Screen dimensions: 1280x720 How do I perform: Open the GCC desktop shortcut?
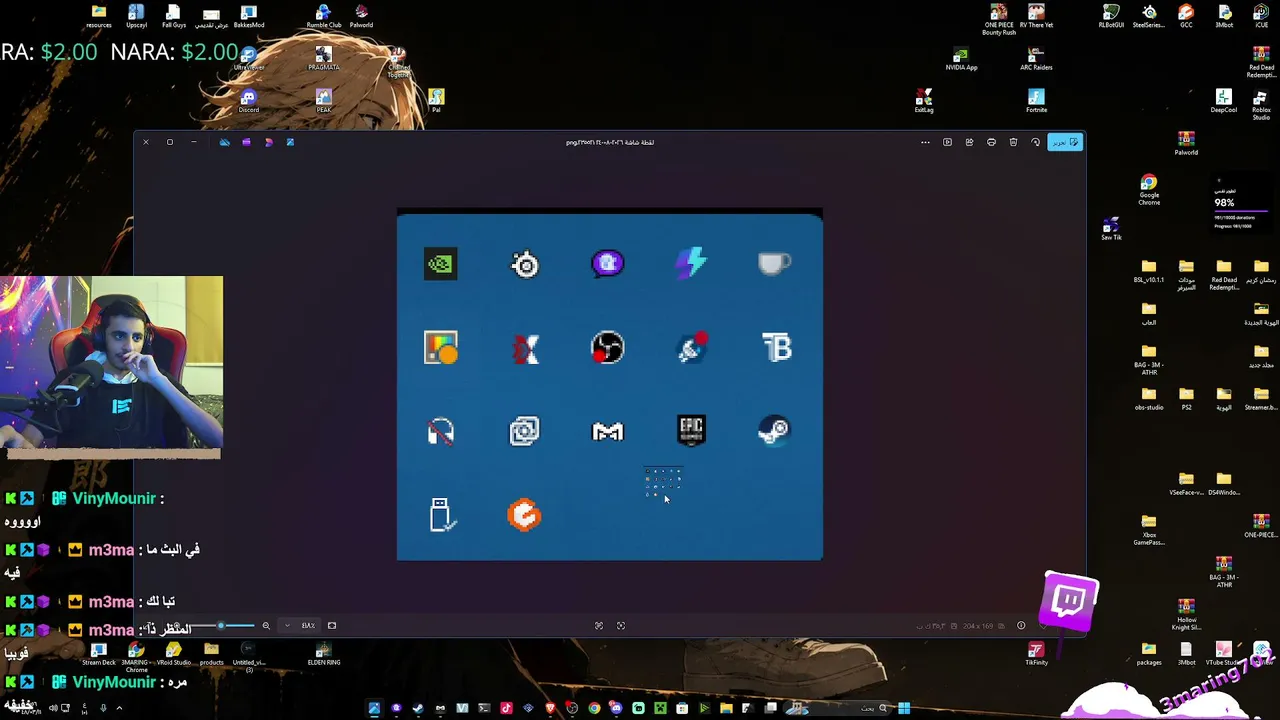pos(1186,16)
